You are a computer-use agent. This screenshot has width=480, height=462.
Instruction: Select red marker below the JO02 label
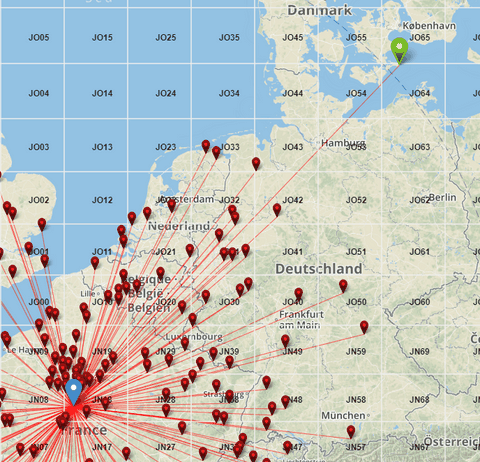tap(42, 224)
